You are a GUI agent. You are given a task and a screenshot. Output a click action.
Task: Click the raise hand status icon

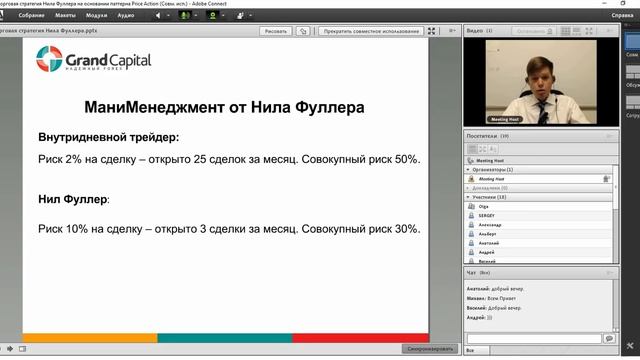tap(240, 16)
